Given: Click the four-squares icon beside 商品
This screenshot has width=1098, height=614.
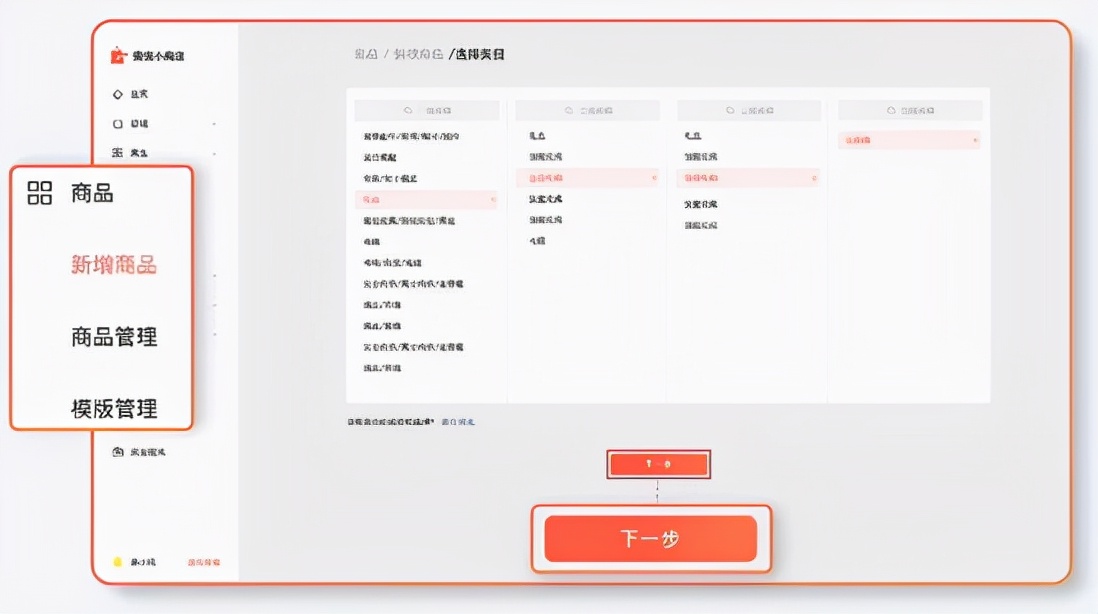Looking at the screenshot, I should point(40,193).
